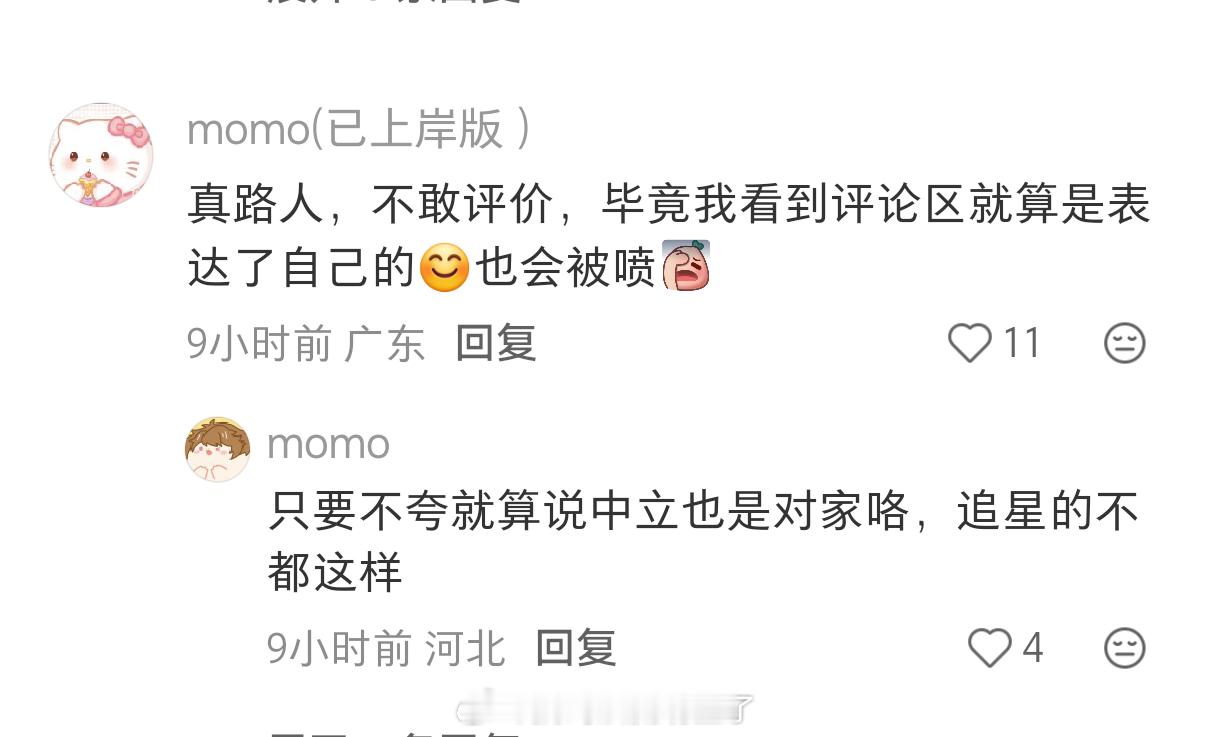The image size is (1215, 737).
Task: Tap the like count 11
Action: [1022, 343]
